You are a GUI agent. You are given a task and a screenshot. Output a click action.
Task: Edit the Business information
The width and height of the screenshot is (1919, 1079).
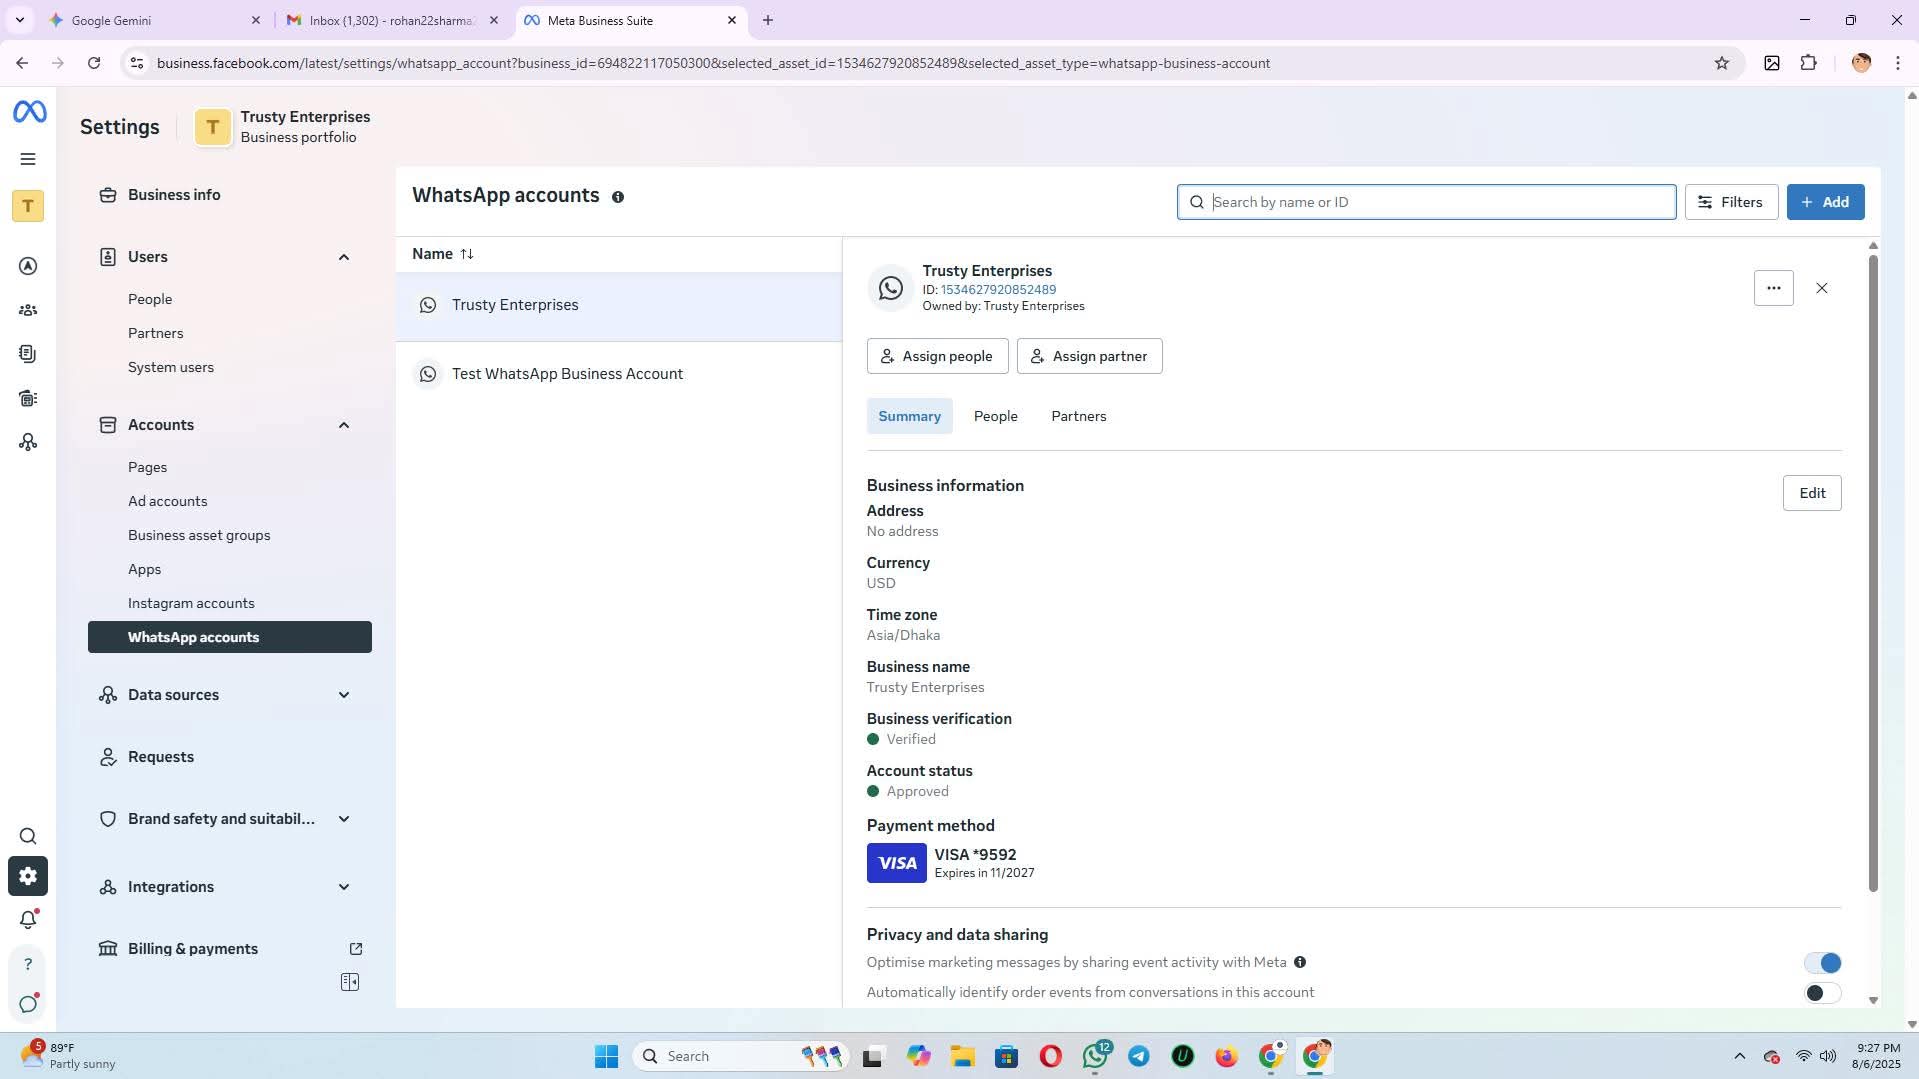[x=1811, y=493]
